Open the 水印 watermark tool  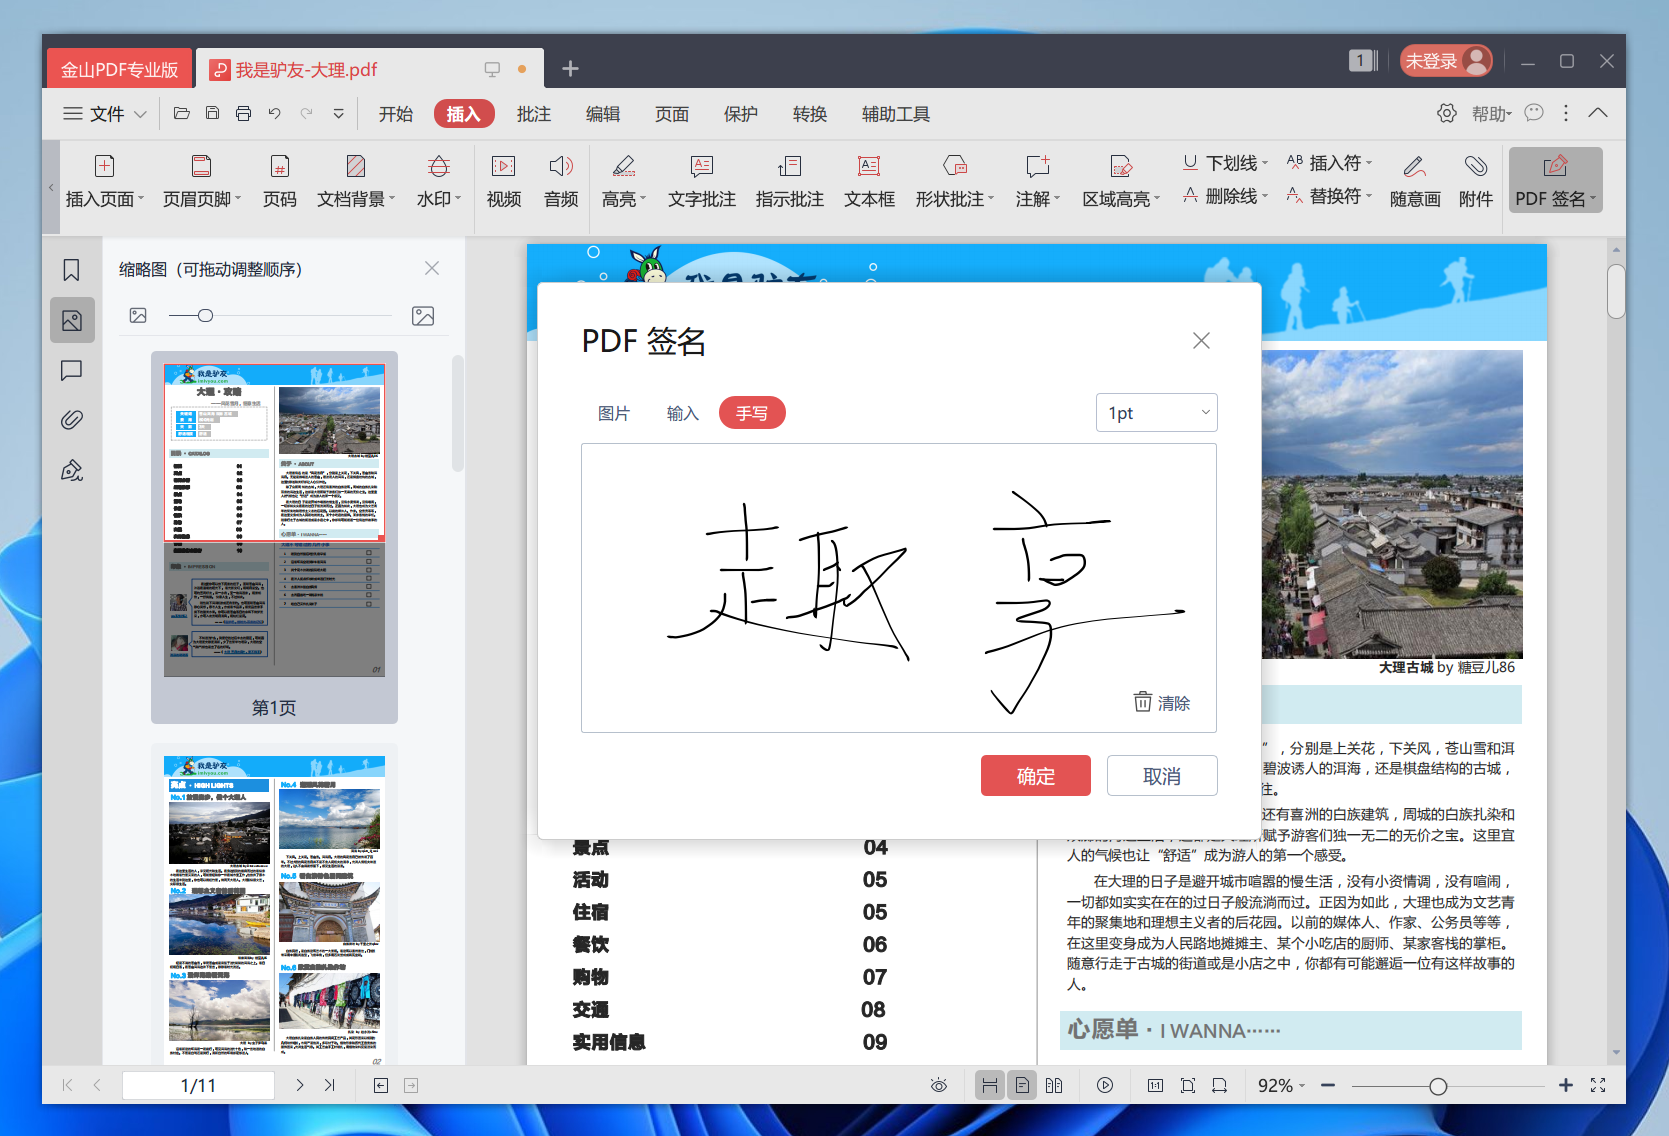[439, 181]
